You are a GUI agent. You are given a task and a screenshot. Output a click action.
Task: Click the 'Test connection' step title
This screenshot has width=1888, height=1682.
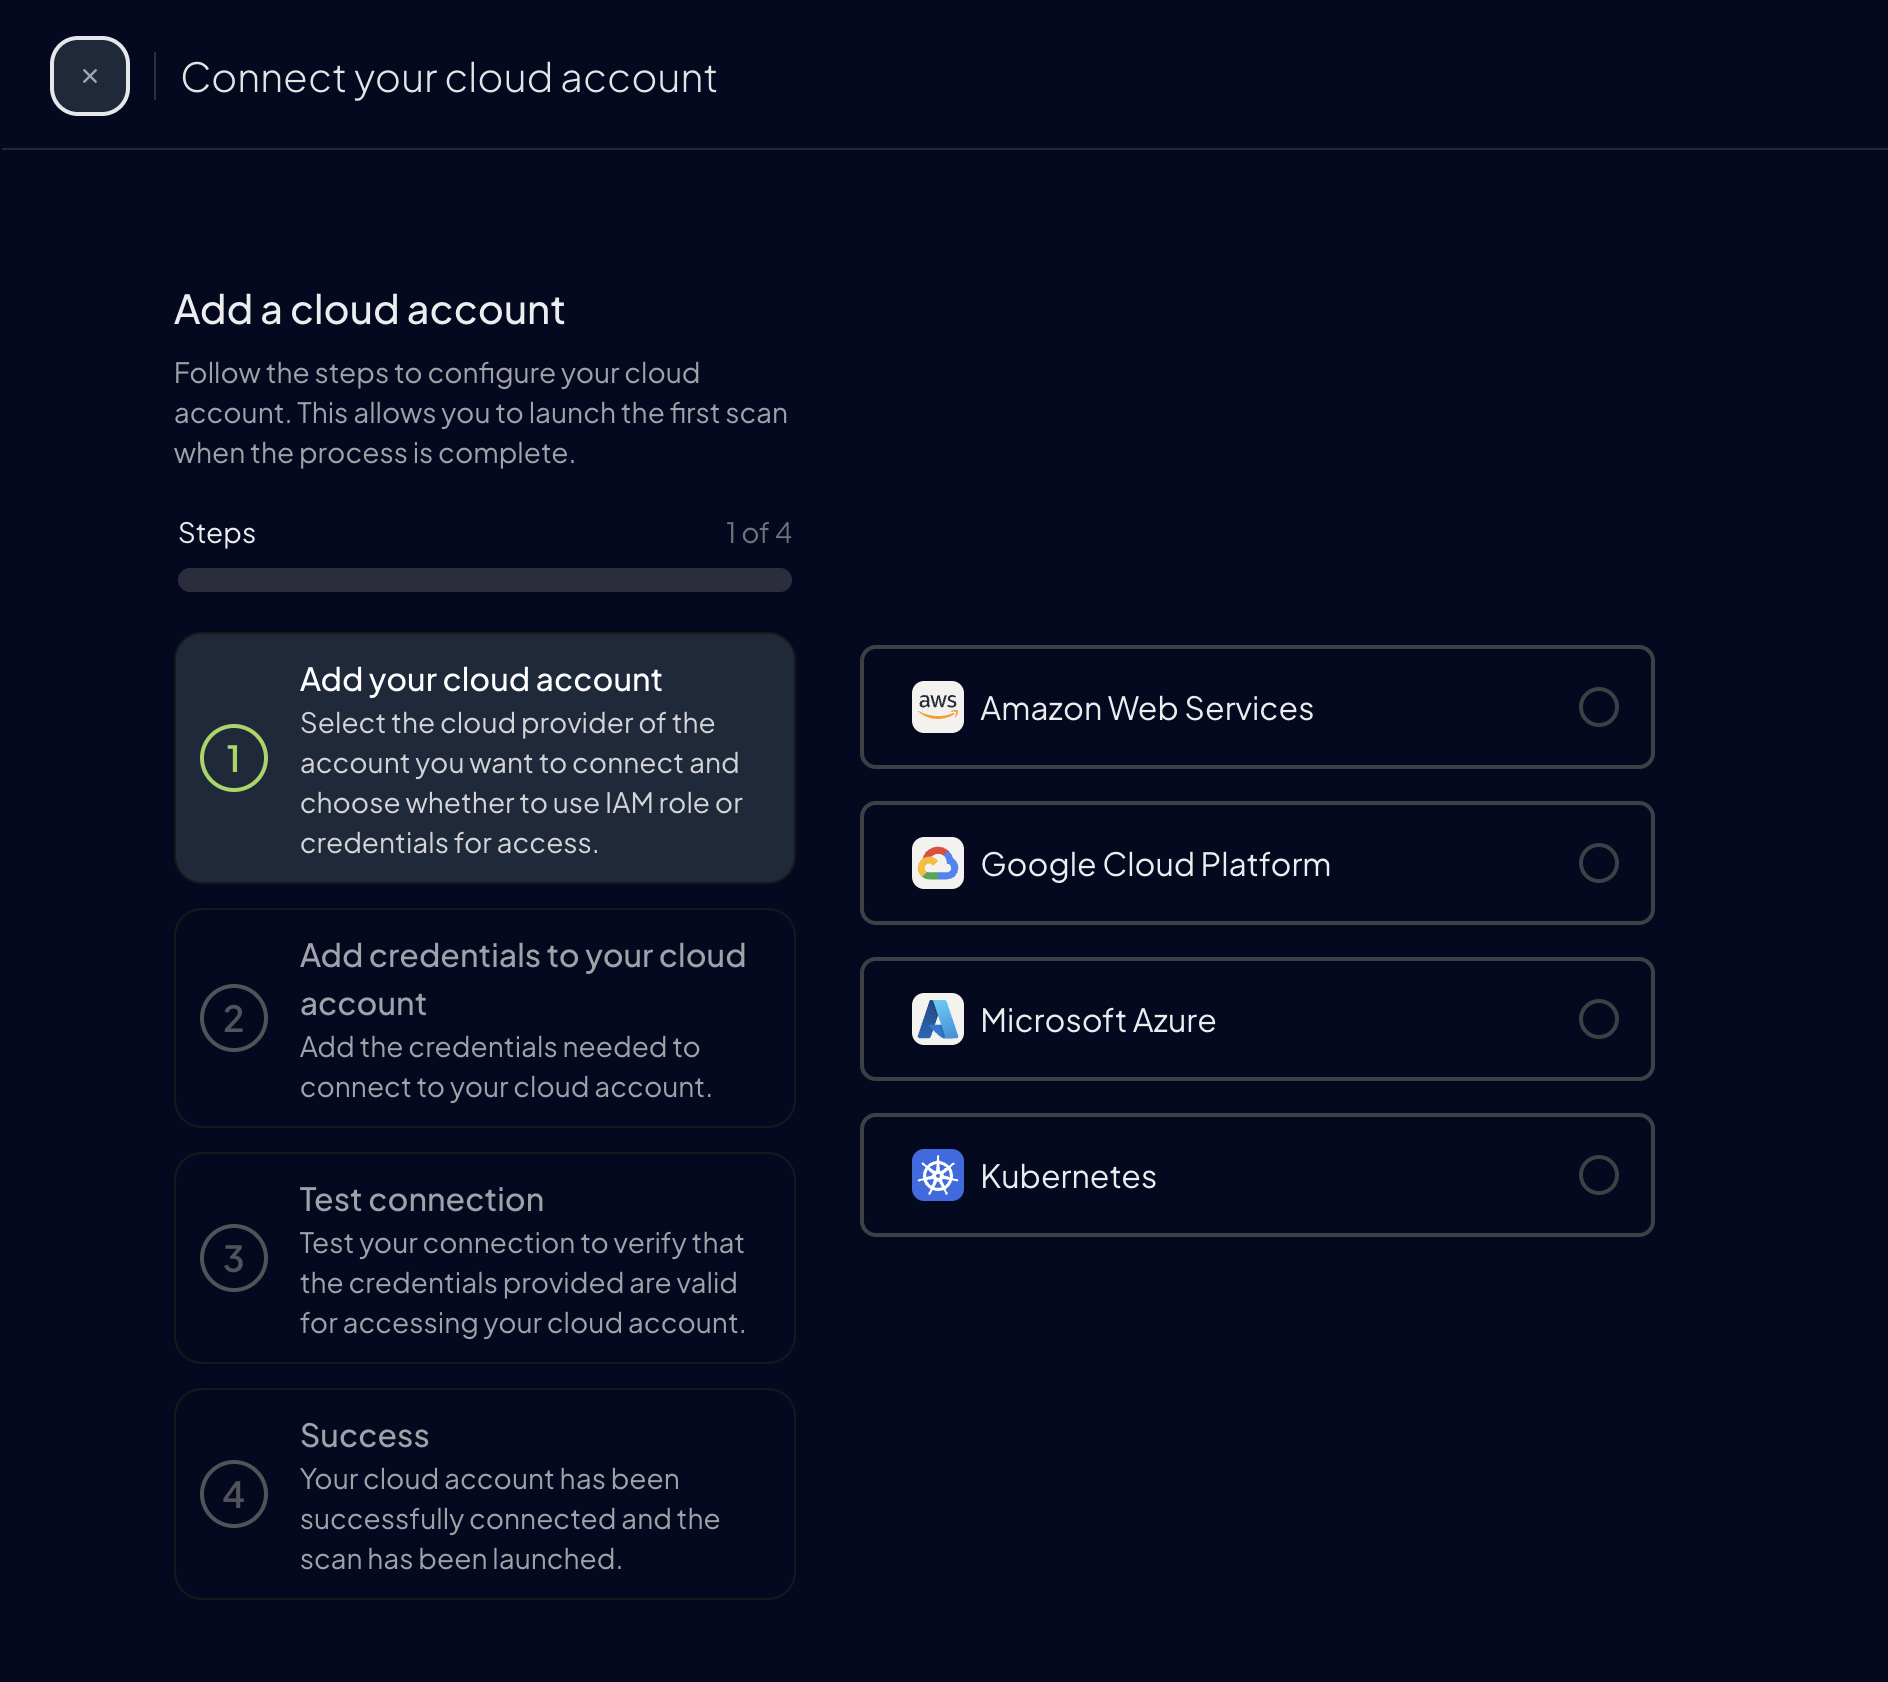(x=422, y=1199)
